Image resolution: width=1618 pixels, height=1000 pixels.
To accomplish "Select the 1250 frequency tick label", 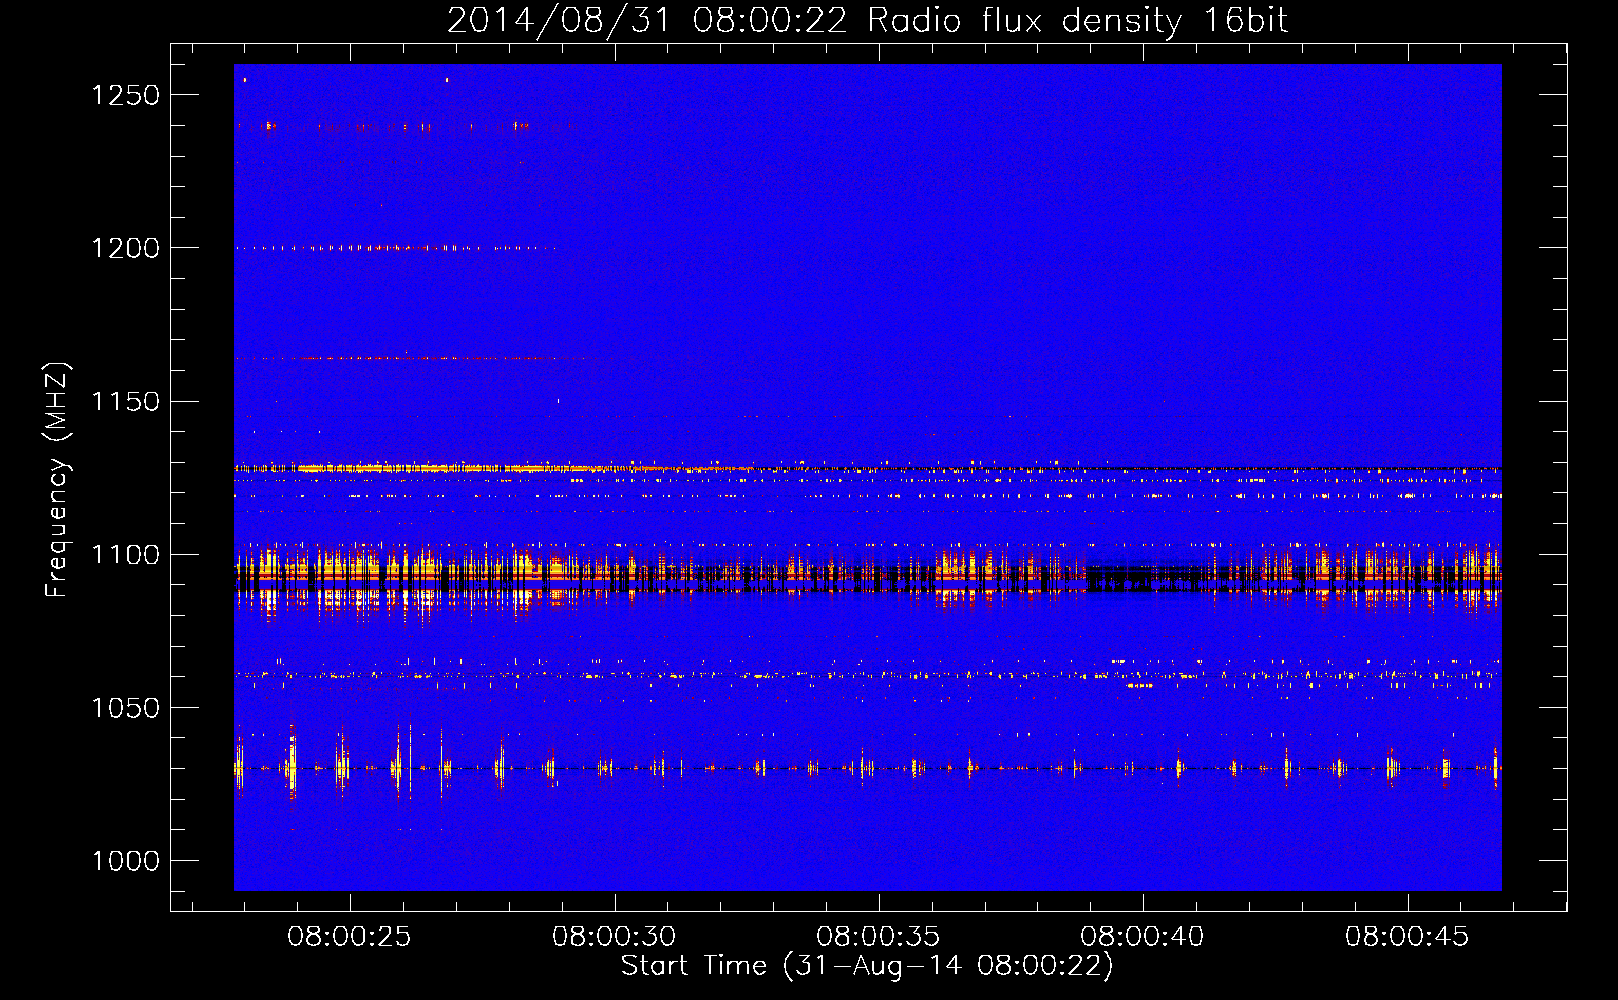I will tap(126, 95).
